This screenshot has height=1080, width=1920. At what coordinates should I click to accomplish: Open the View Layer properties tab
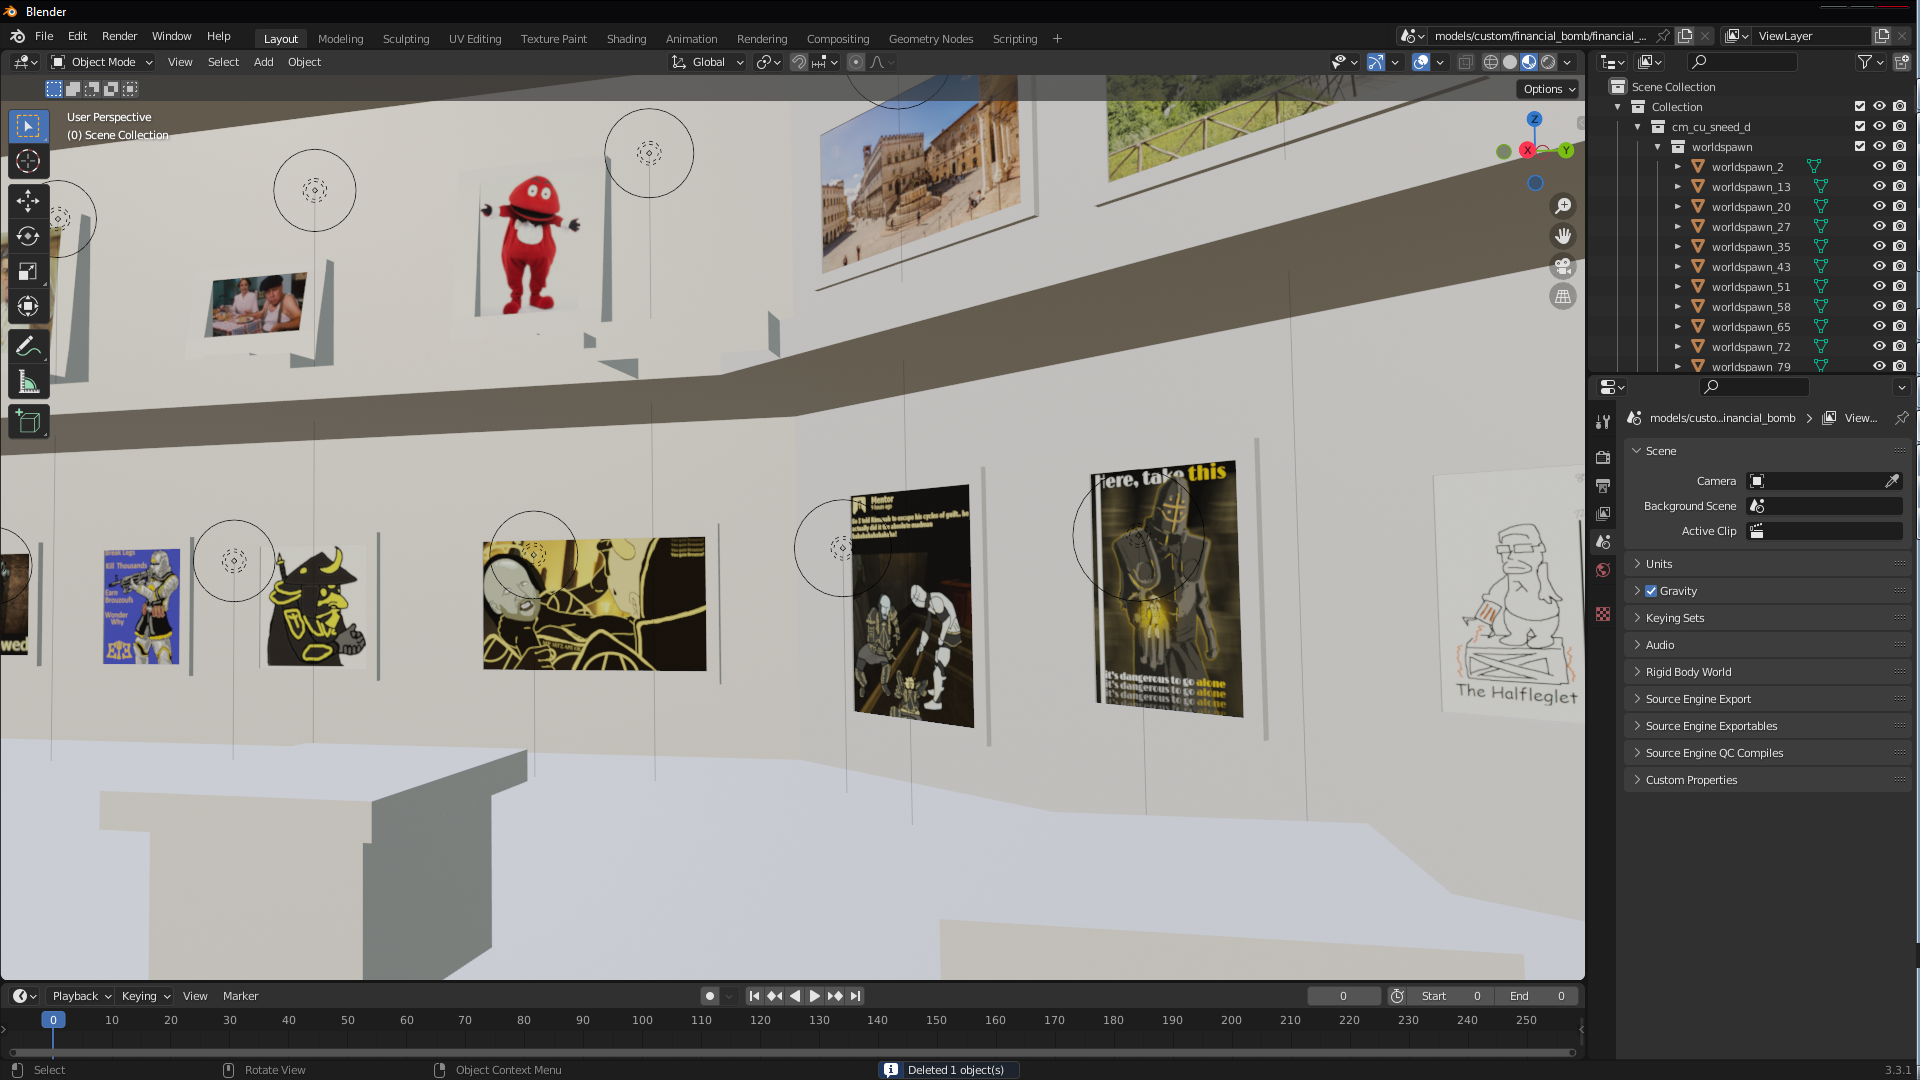1603,513
